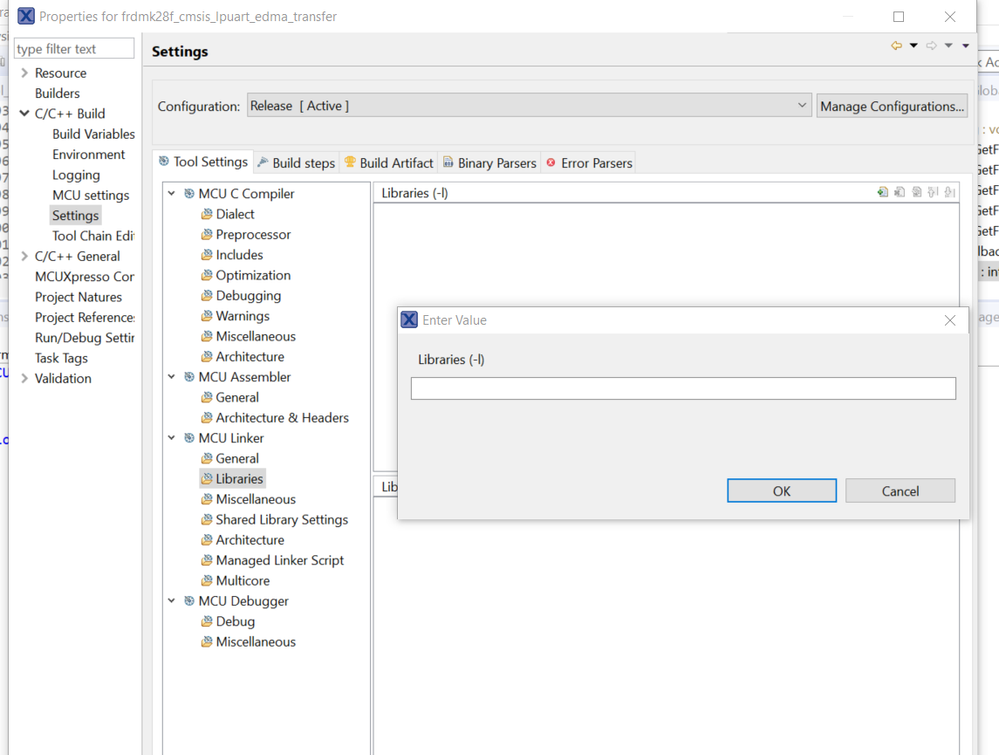Viewport: 999px width, 755px height.
Task: Collapse the C/C++ Build category
Action: point(24,114)
